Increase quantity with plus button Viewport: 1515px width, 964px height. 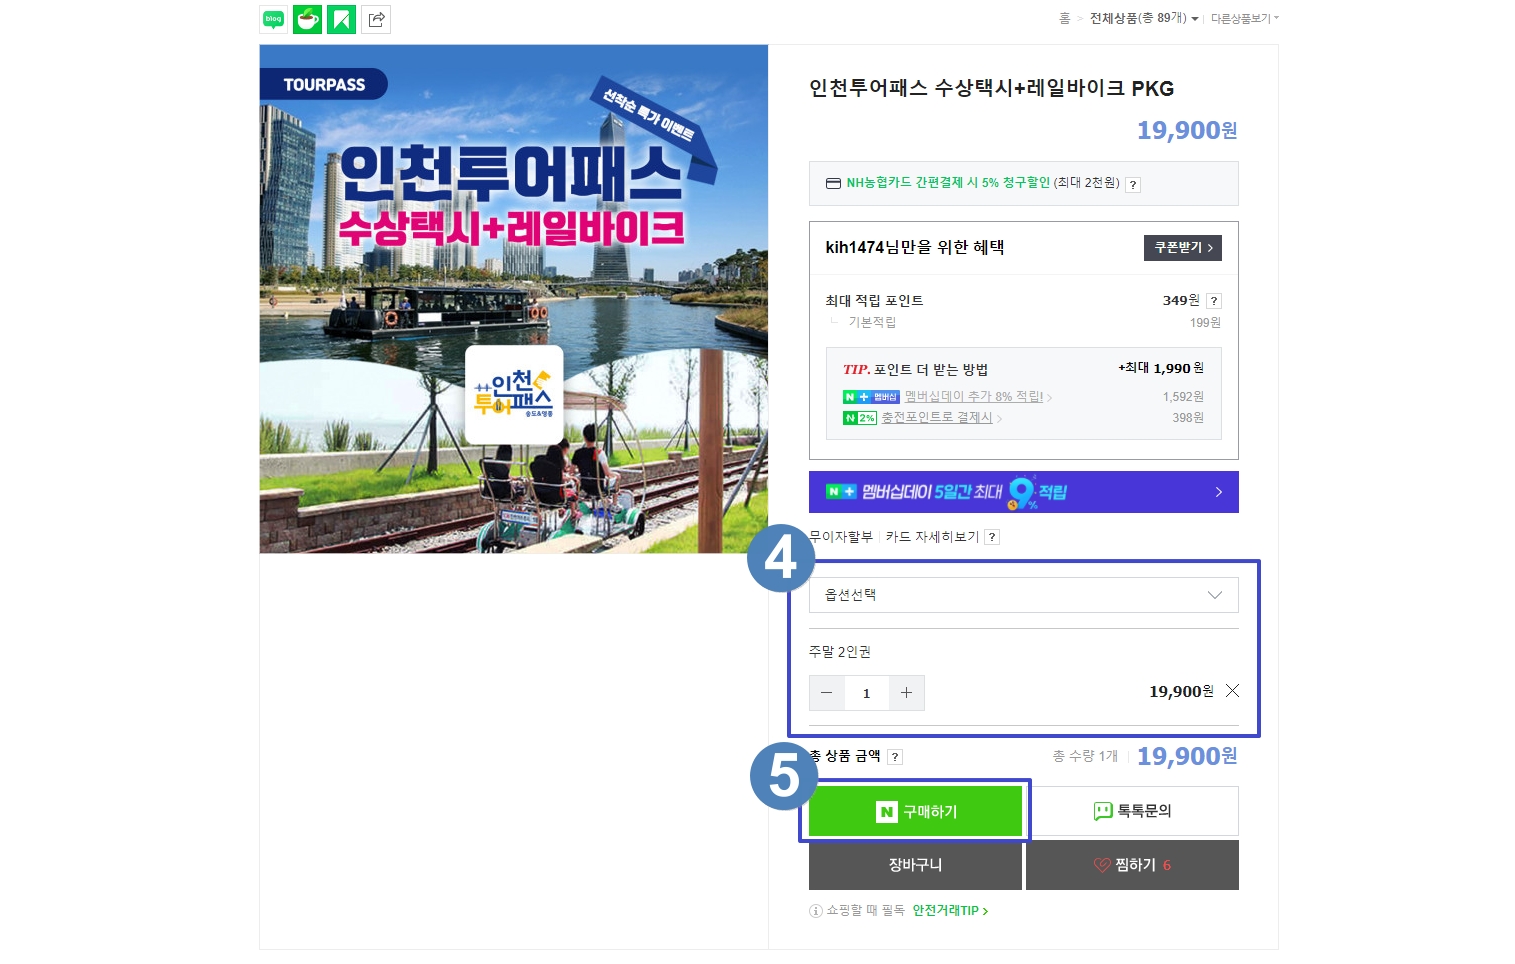906,693
